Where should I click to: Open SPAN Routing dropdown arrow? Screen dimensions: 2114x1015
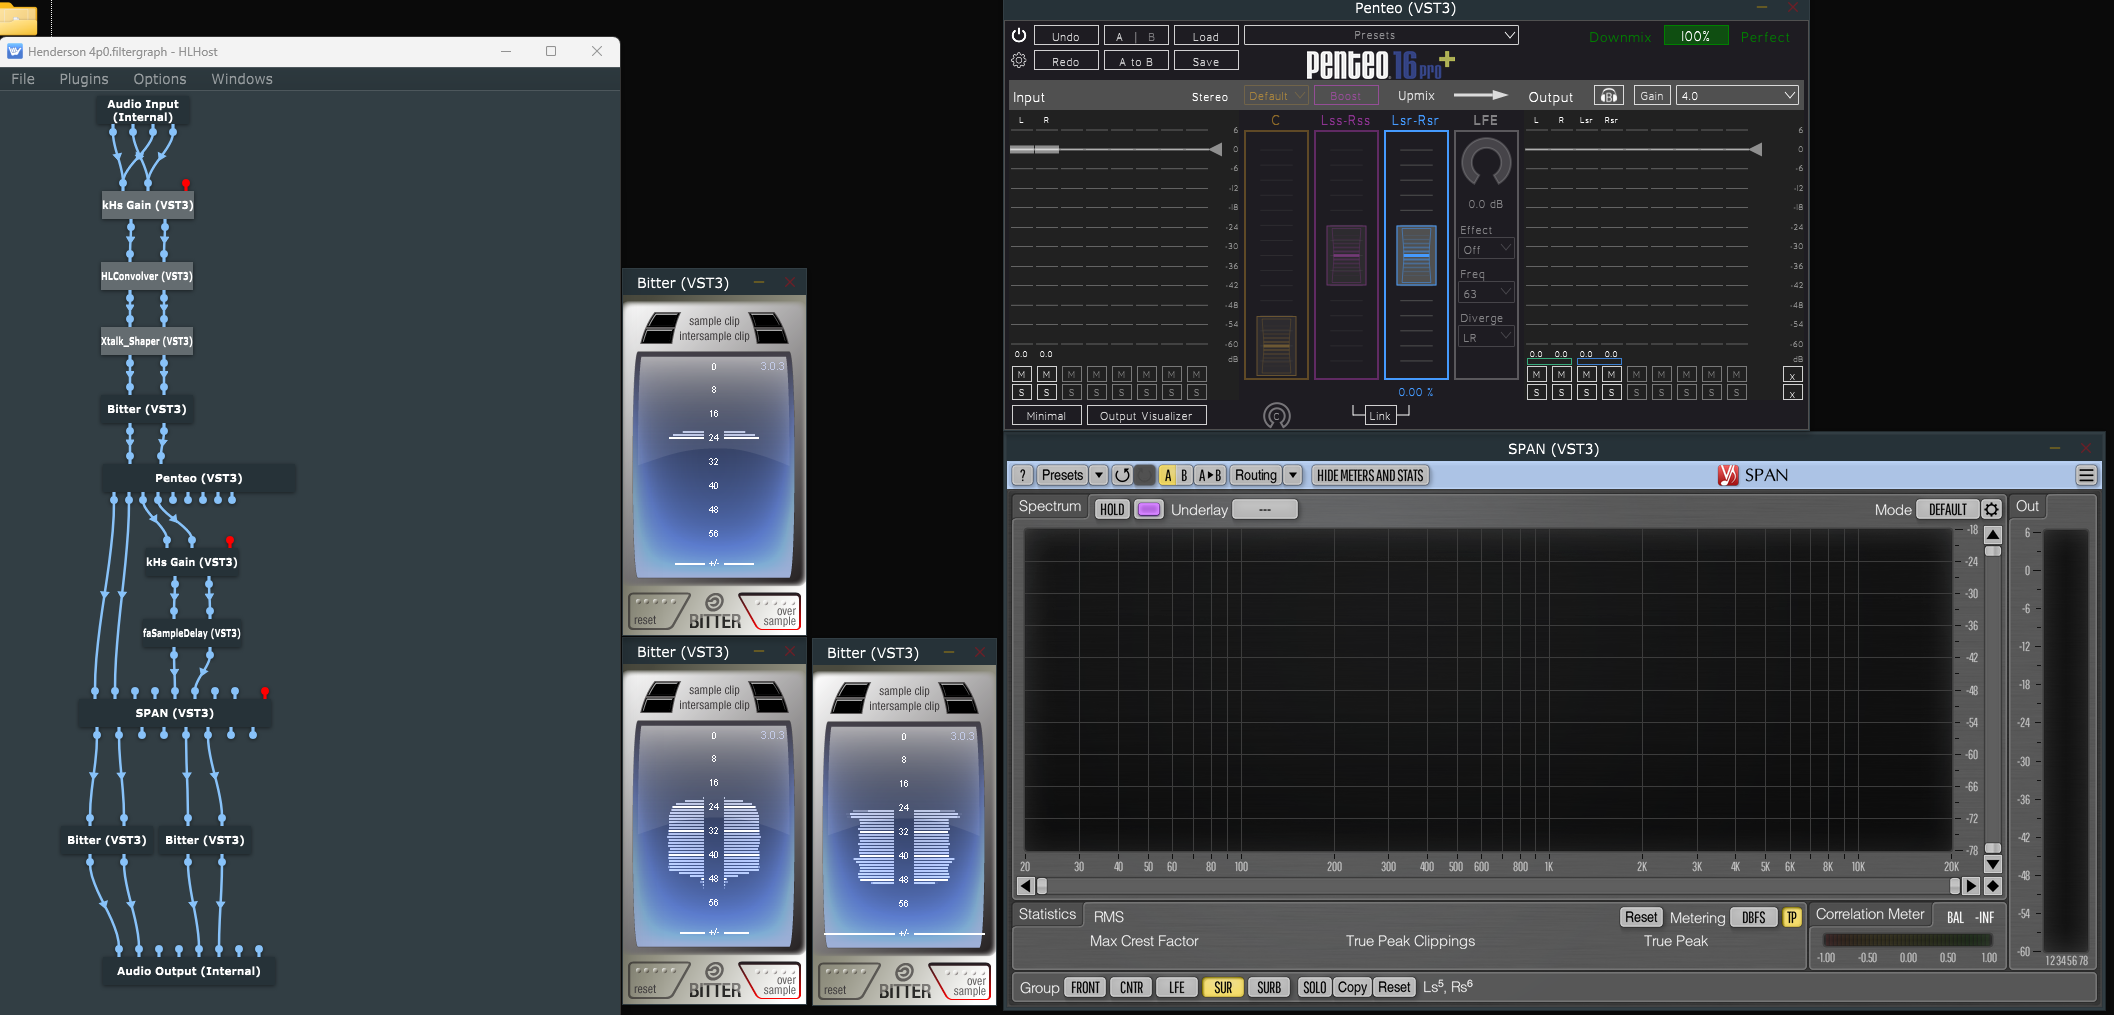click(x=1293, y=476)
